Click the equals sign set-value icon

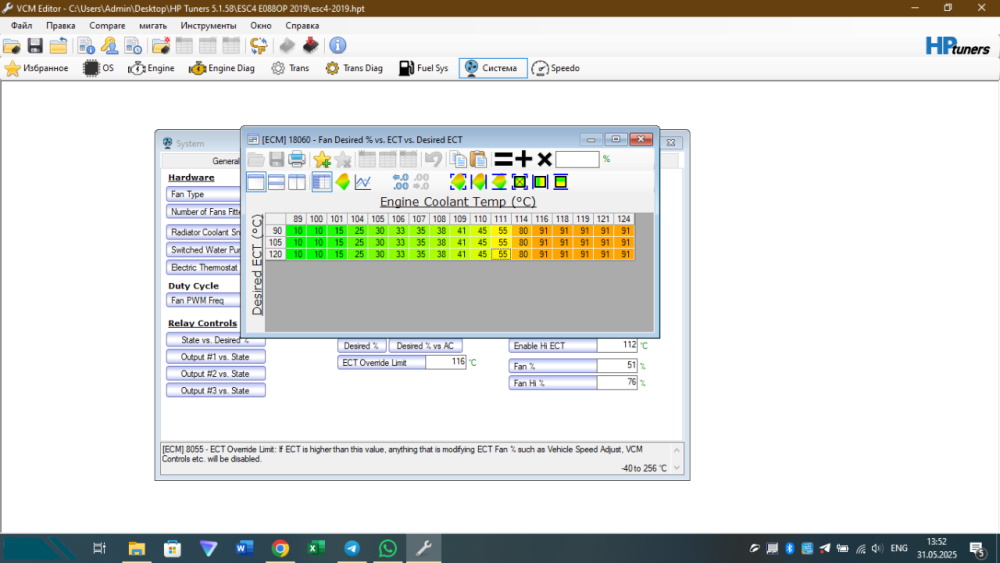(x=503, y=159)
